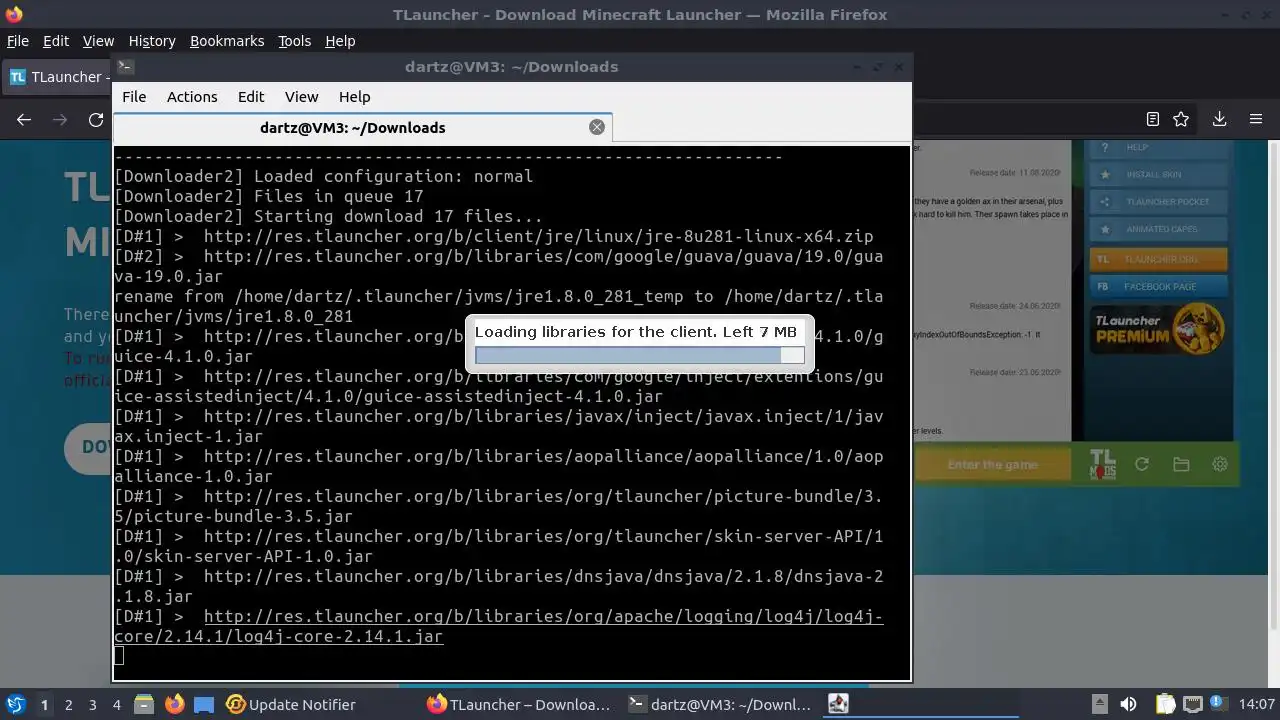
Task: Open file manager from taskbar
Action: (x=144, y=704)
